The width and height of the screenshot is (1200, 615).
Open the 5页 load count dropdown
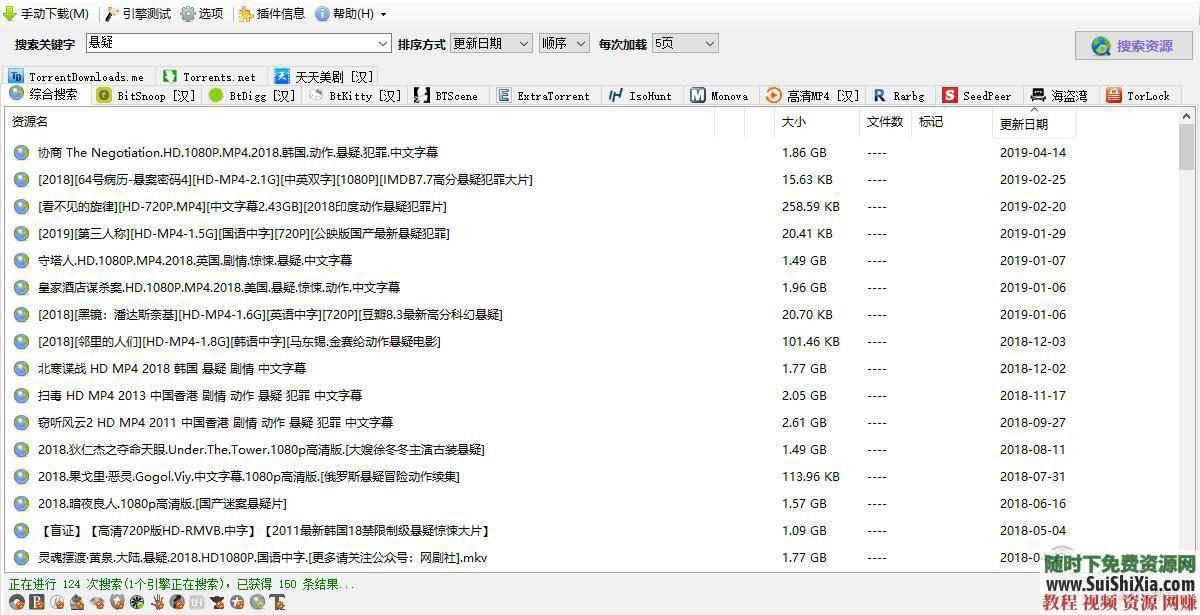coord(685,43)
